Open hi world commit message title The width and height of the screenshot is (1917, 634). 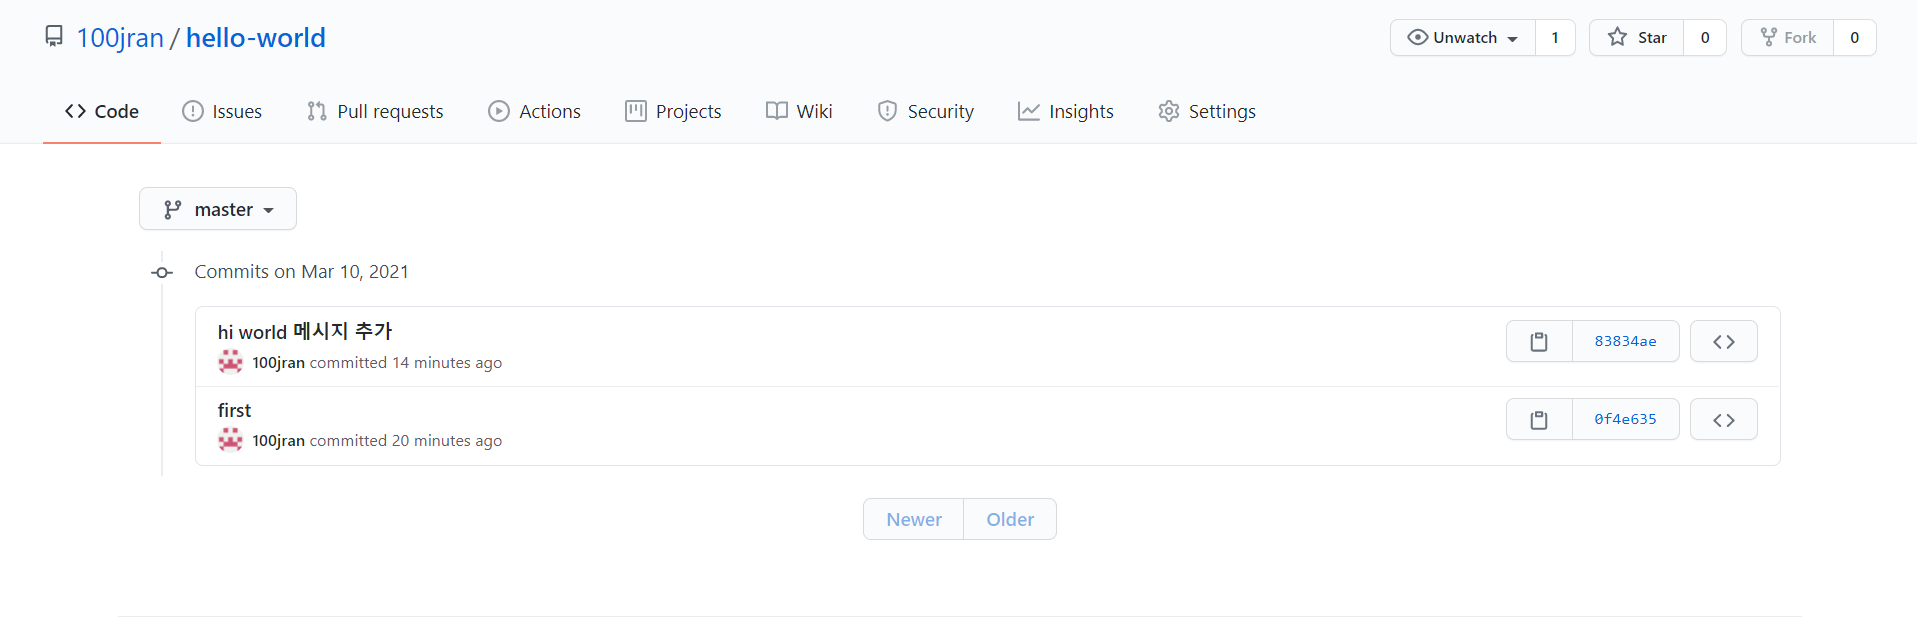point(305,331)
